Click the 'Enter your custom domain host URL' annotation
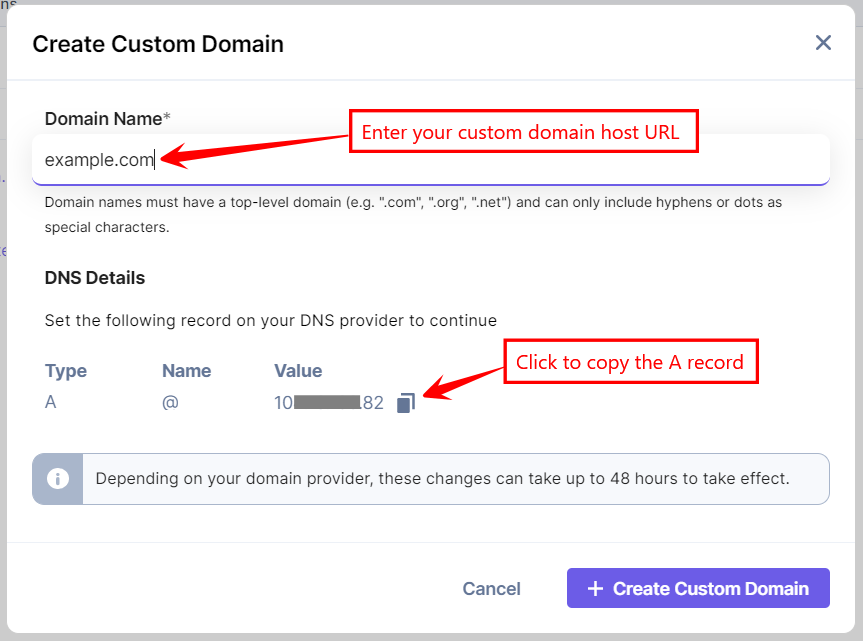Screen dimensions: 863x641 click(523, 131)
